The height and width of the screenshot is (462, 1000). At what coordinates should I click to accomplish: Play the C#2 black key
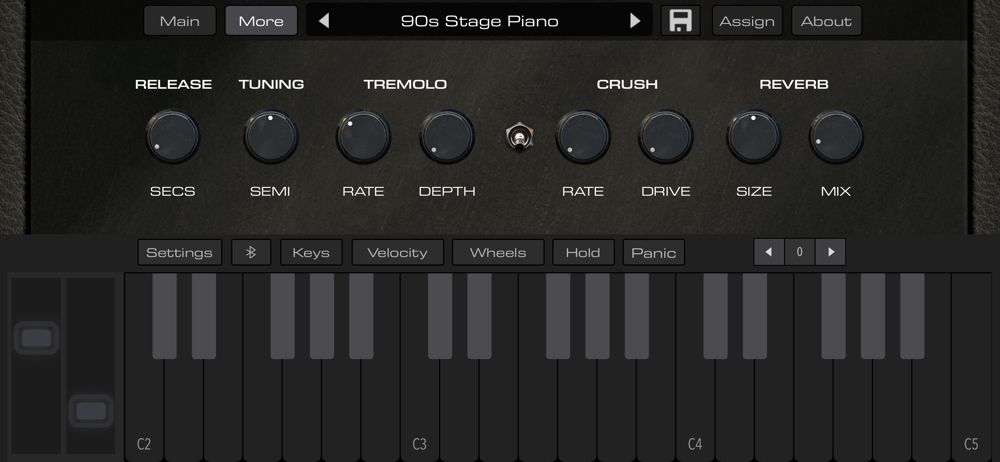pos(165,316)
